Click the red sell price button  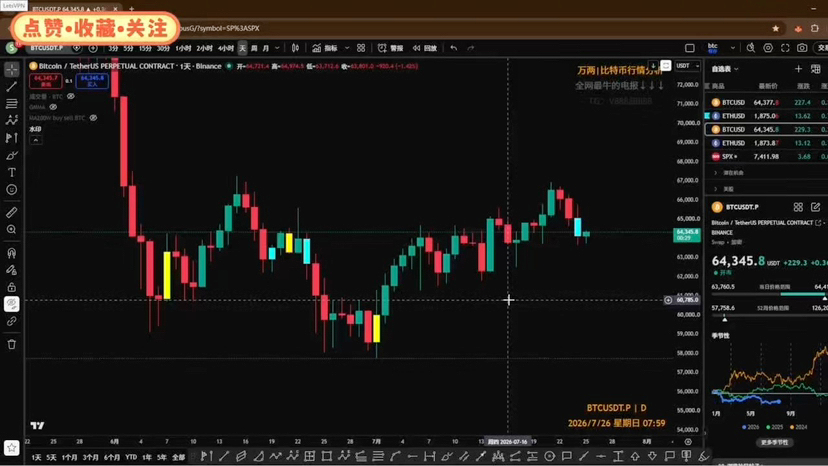[x=45, y=80]
